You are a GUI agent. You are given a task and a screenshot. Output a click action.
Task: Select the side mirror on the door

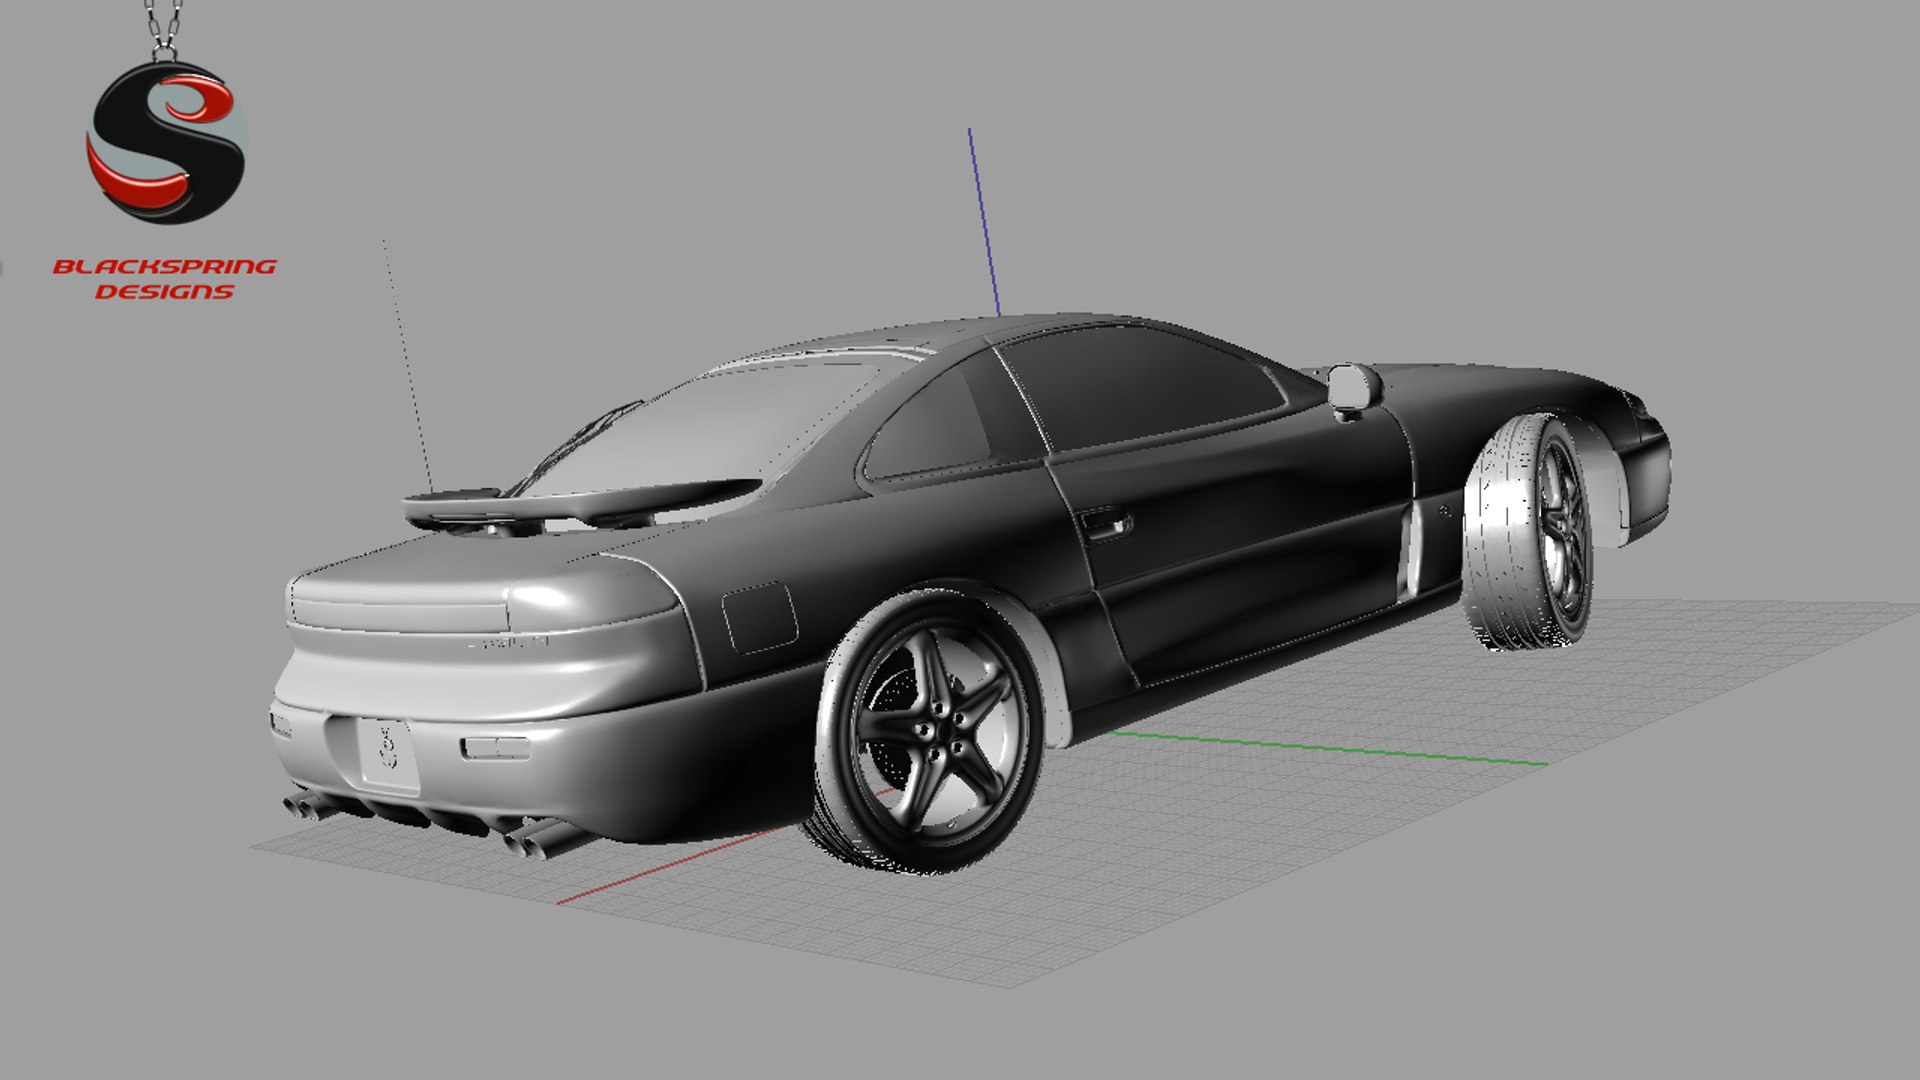click(x=1354, y=390)
